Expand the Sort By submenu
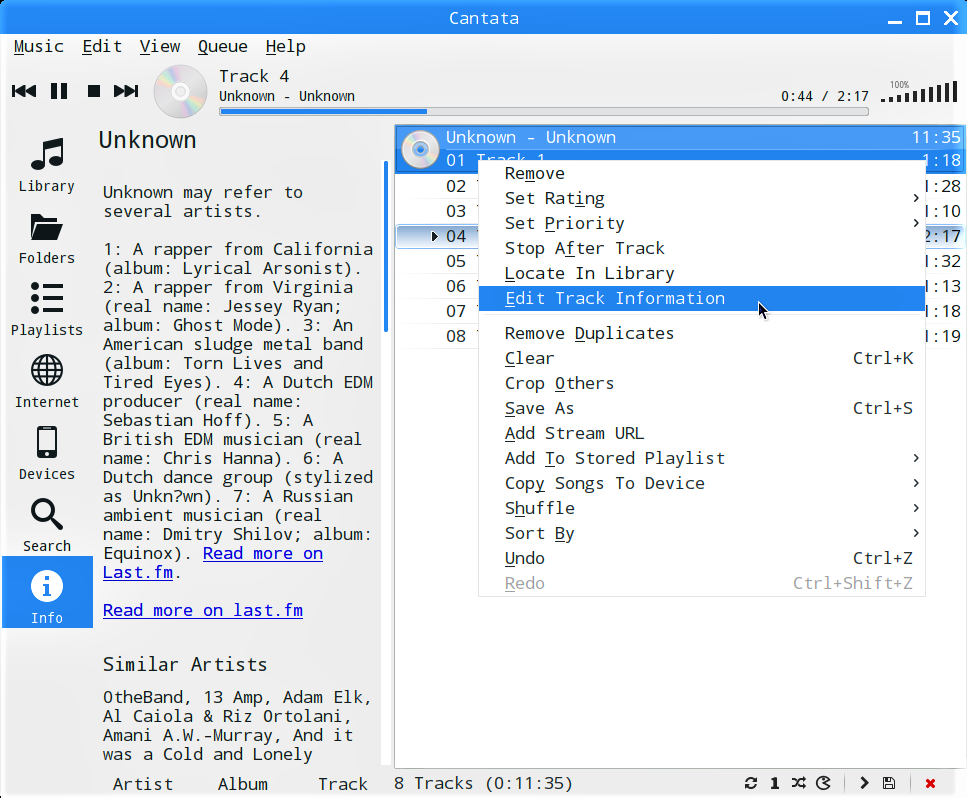Image resolution: width=967 pixels, height=798 pixels. 702,533
